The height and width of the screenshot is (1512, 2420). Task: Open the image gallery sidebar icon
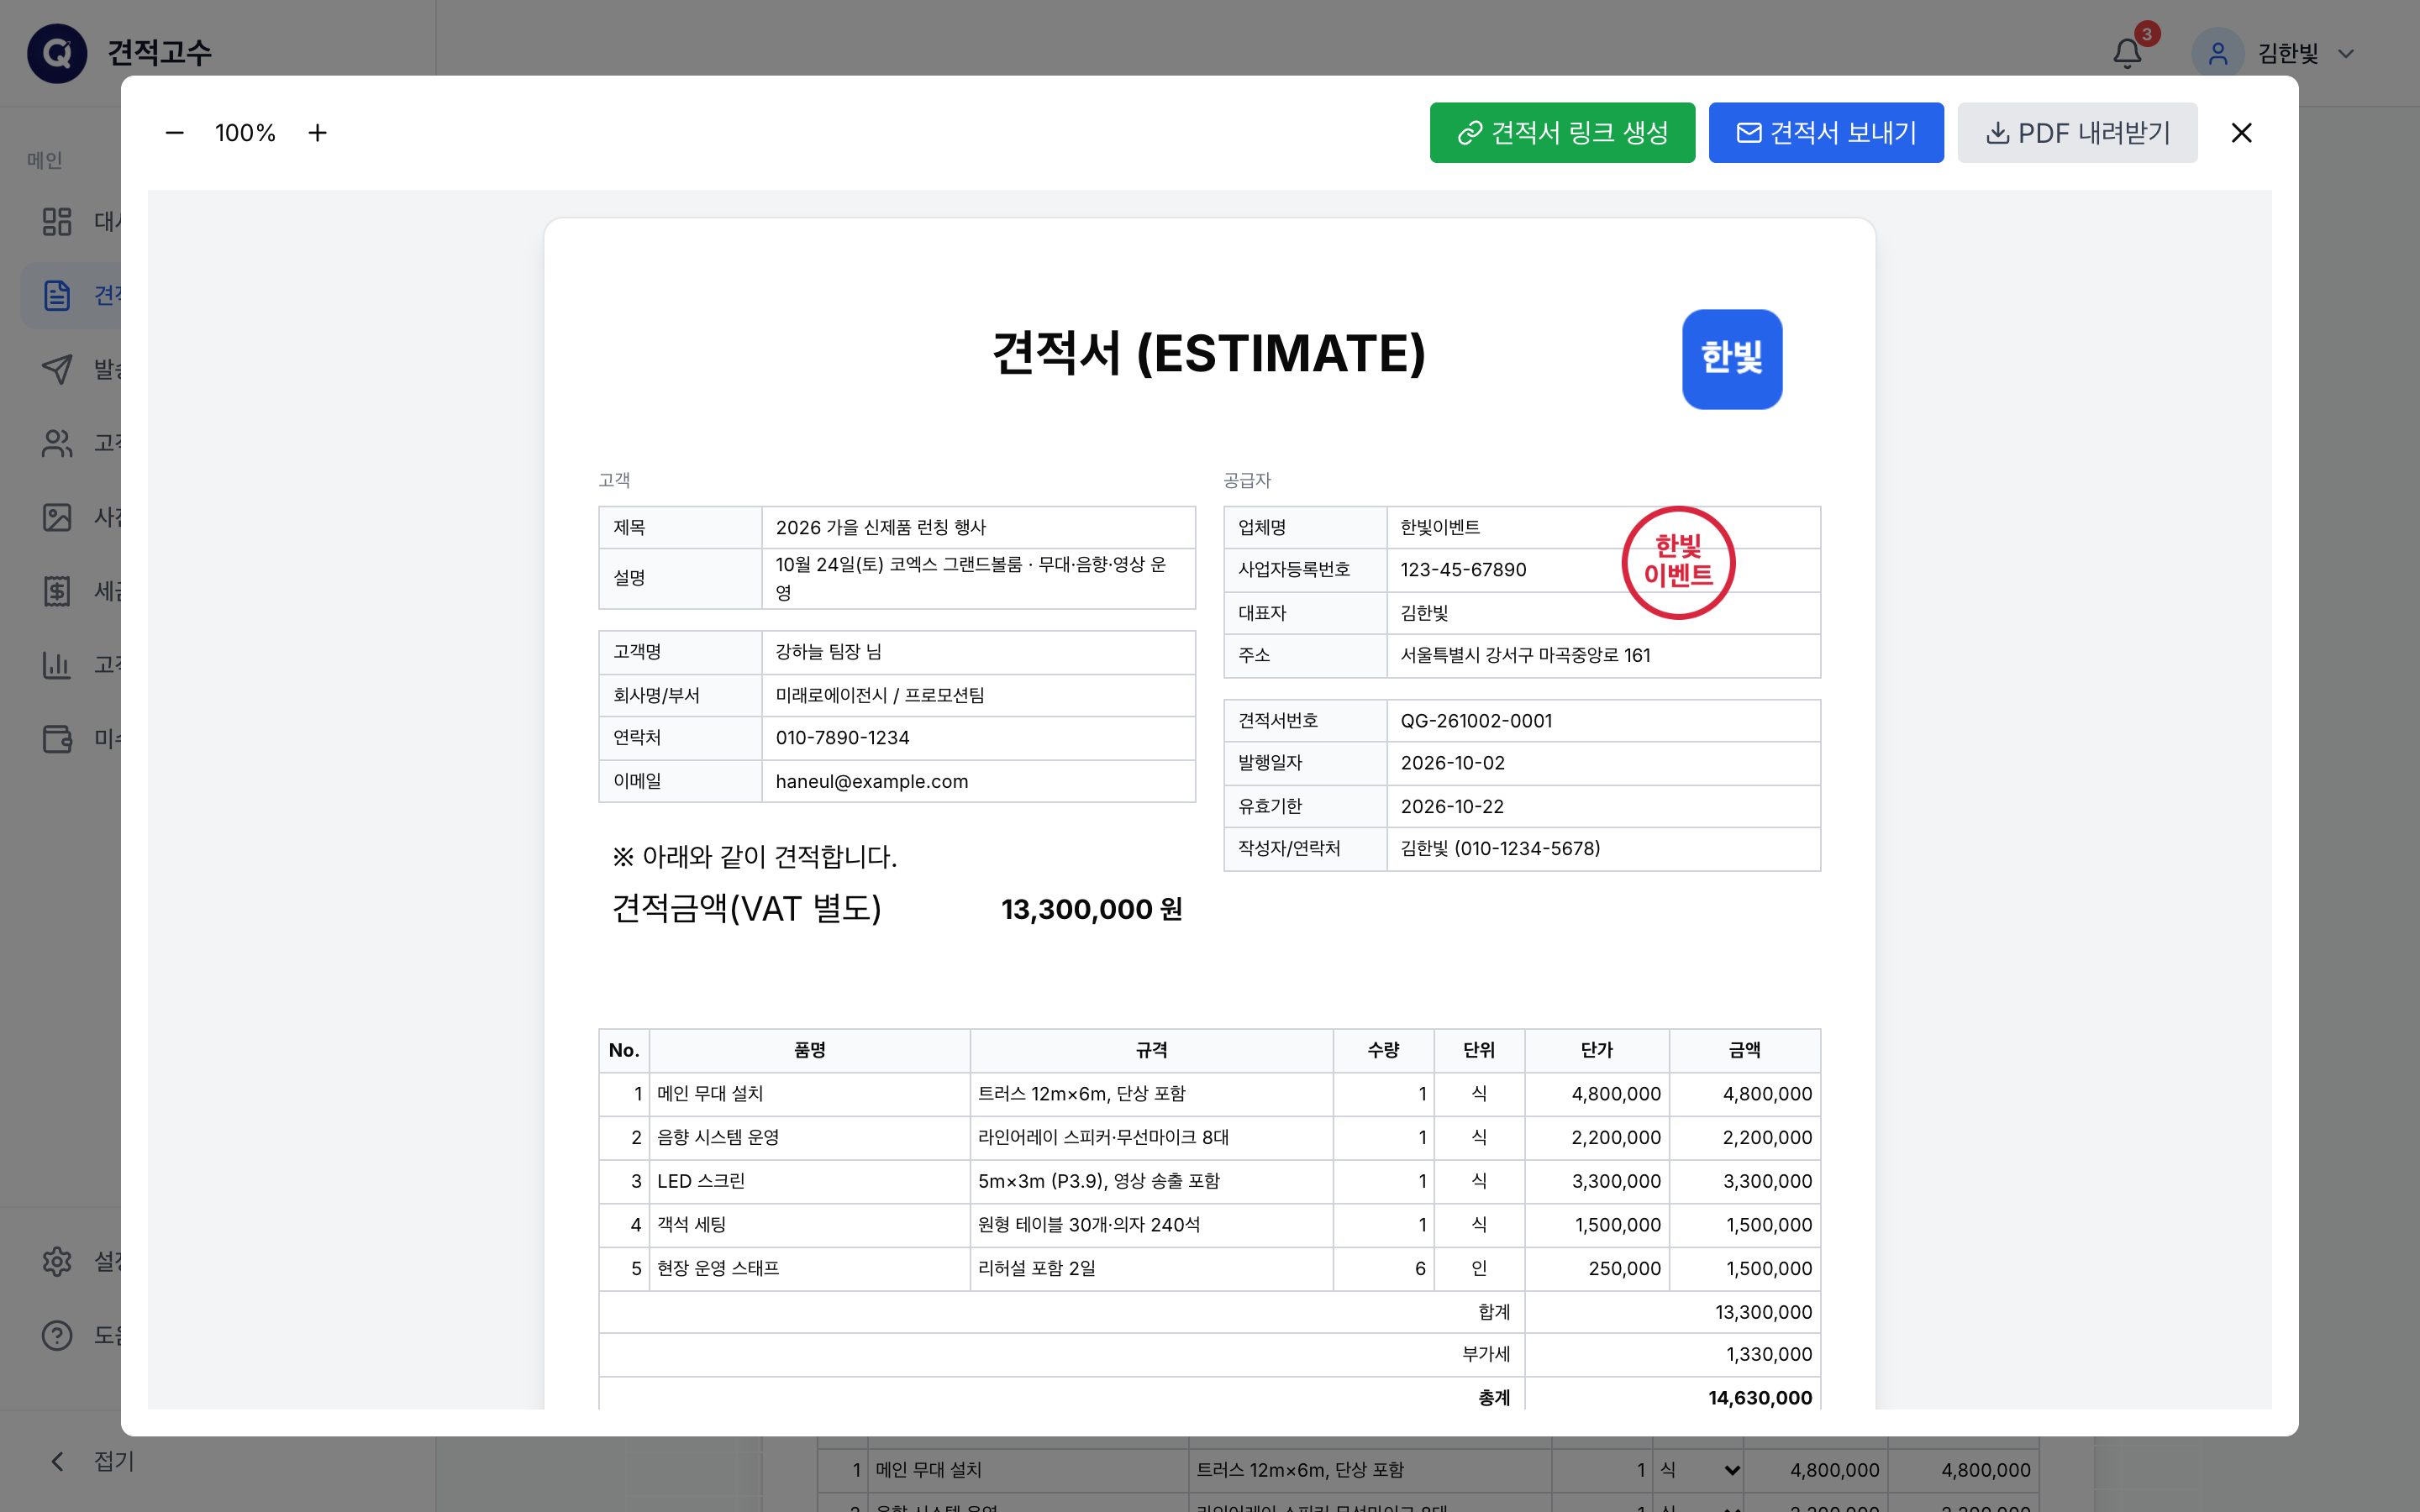57,517
